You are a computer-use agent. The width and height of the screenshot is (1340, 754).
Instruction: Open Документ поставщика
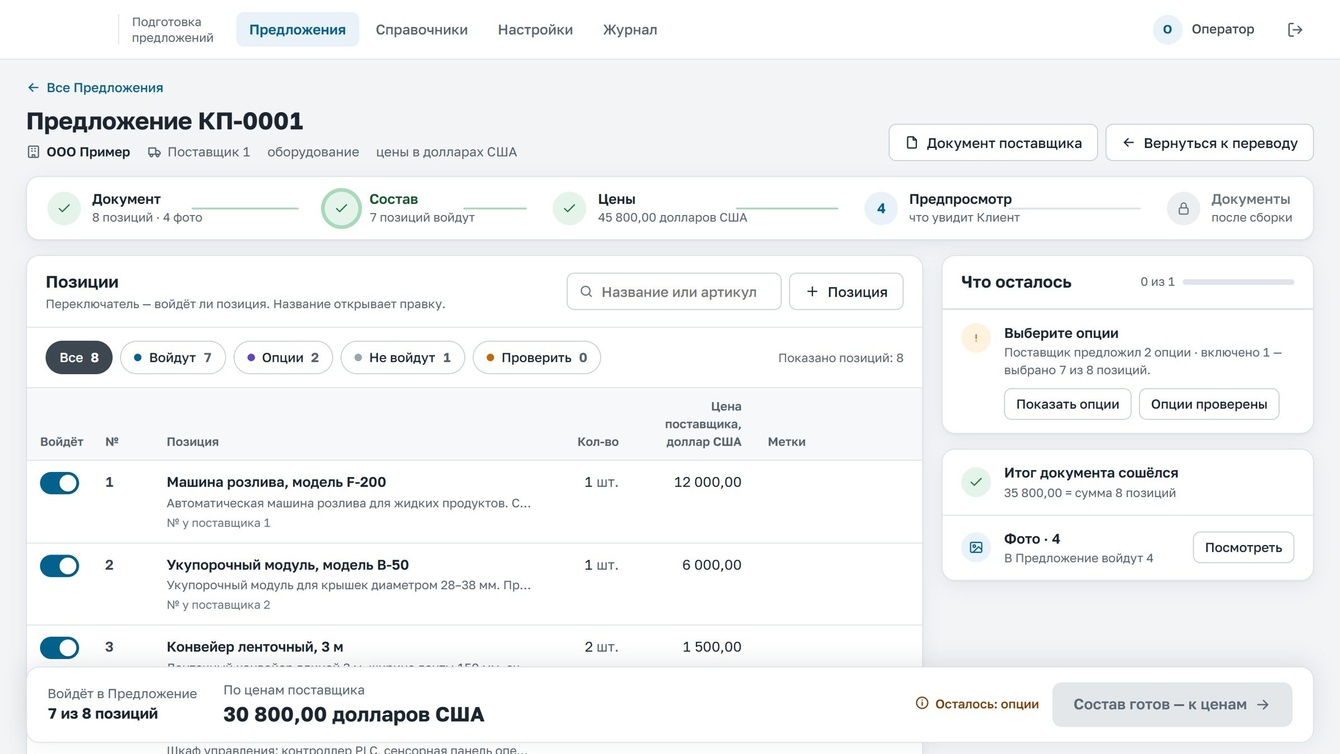click(993, 143)
